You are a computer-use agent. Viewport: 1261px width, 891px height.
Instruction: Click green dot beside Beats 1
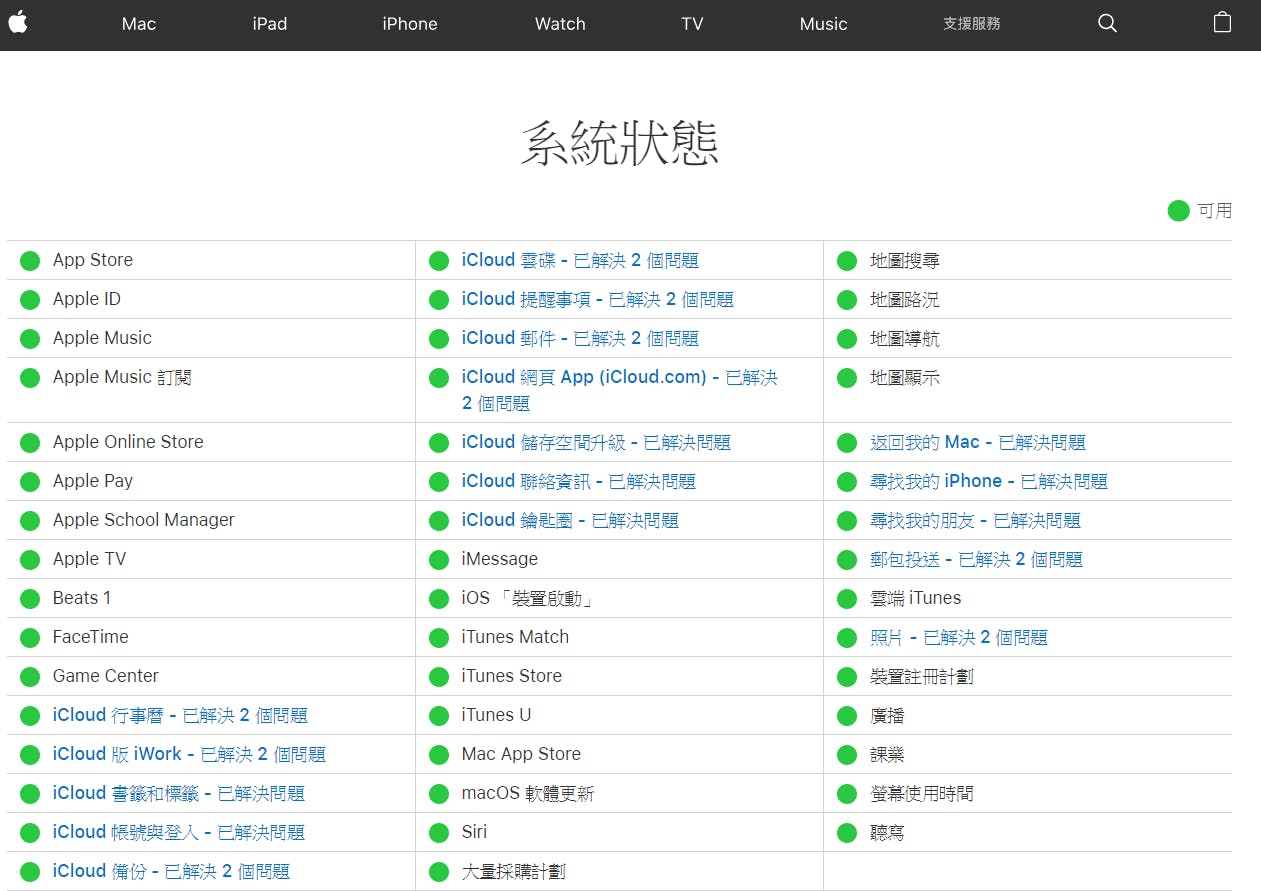[30, 599]
